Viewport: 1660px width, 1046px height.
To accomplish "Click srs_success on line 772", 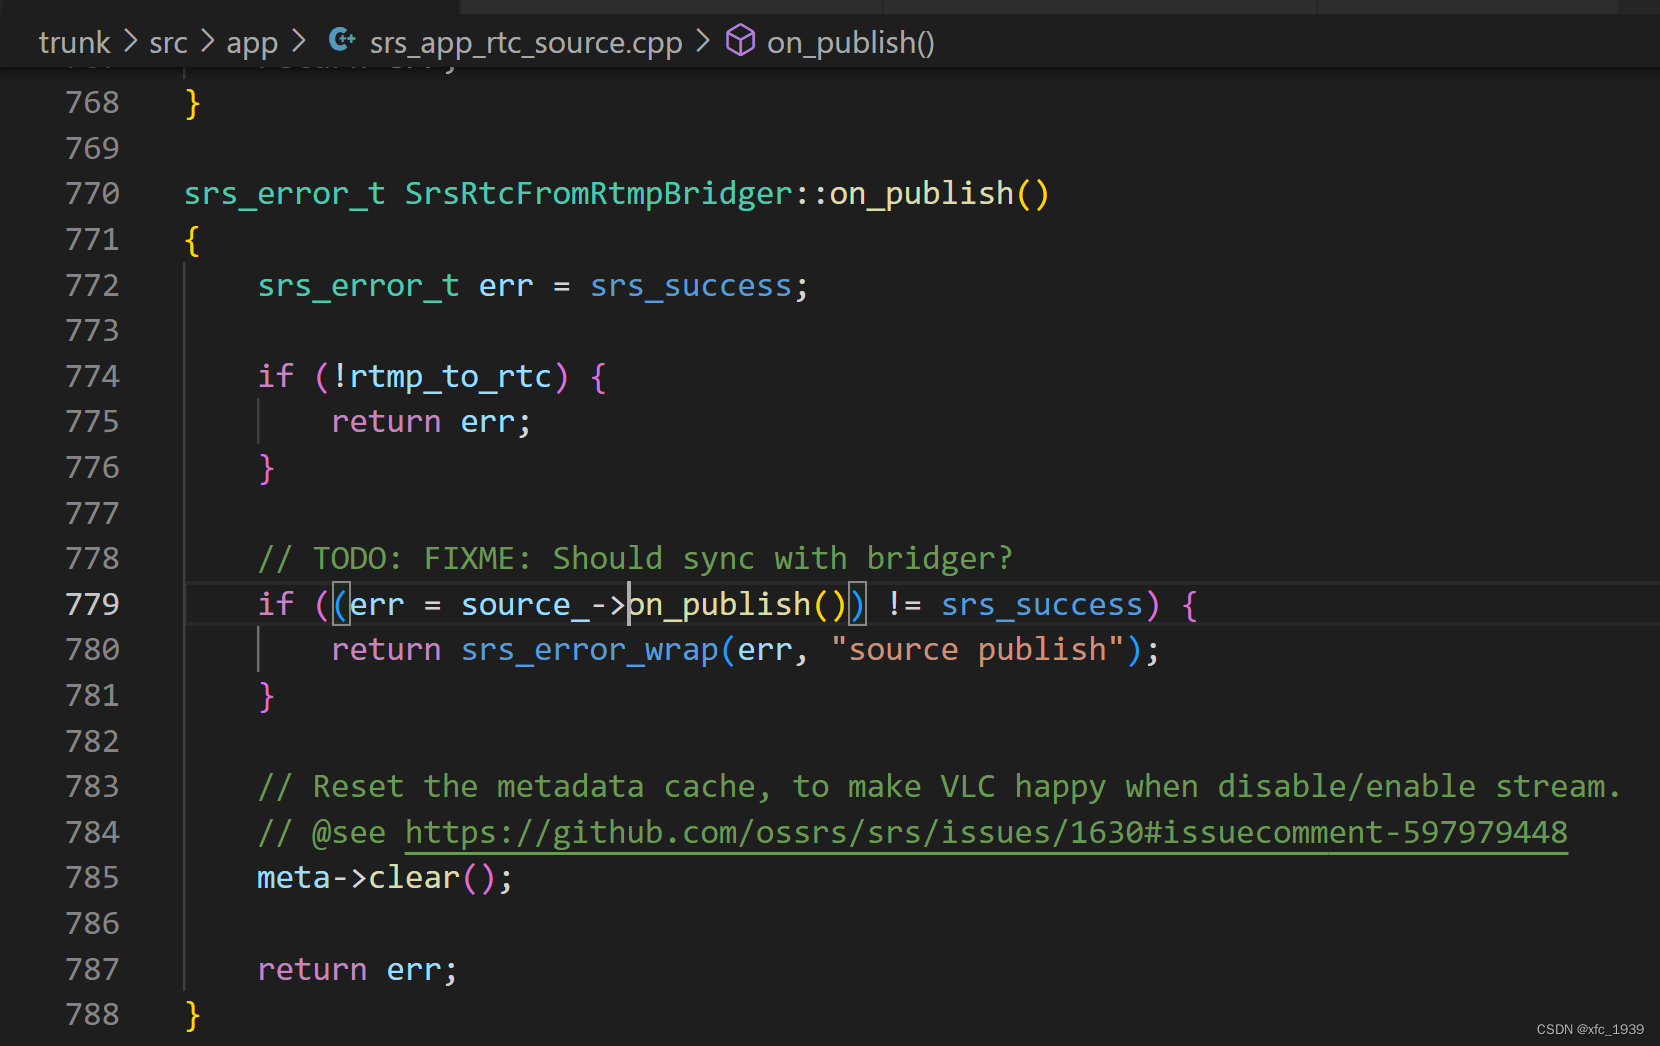I will [x=691, y=286].
